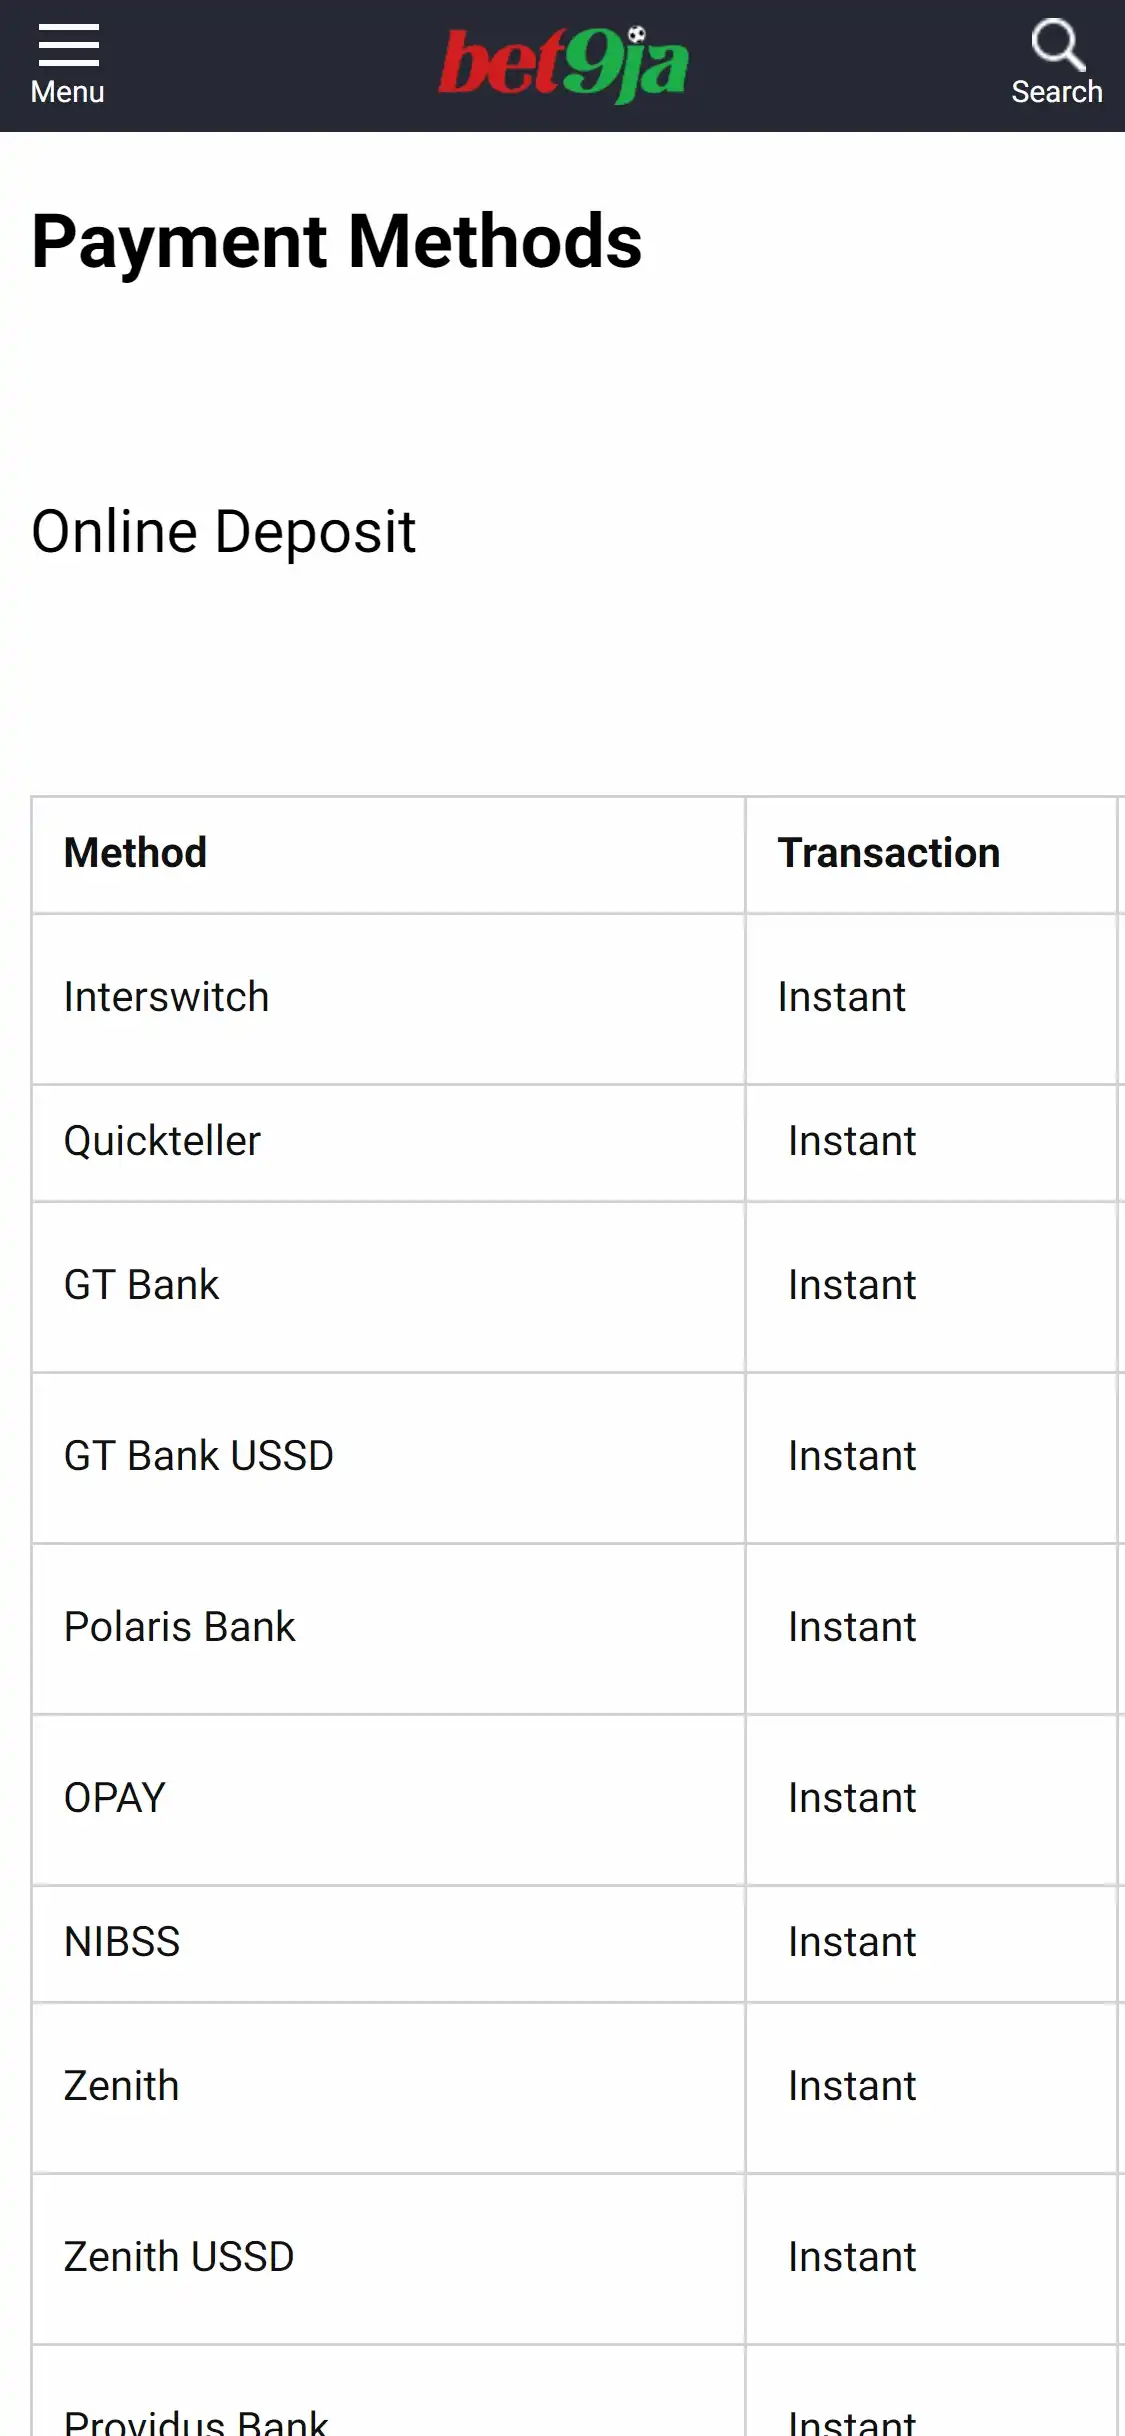Select Polaris Bank method

(x=180, y=1627)
